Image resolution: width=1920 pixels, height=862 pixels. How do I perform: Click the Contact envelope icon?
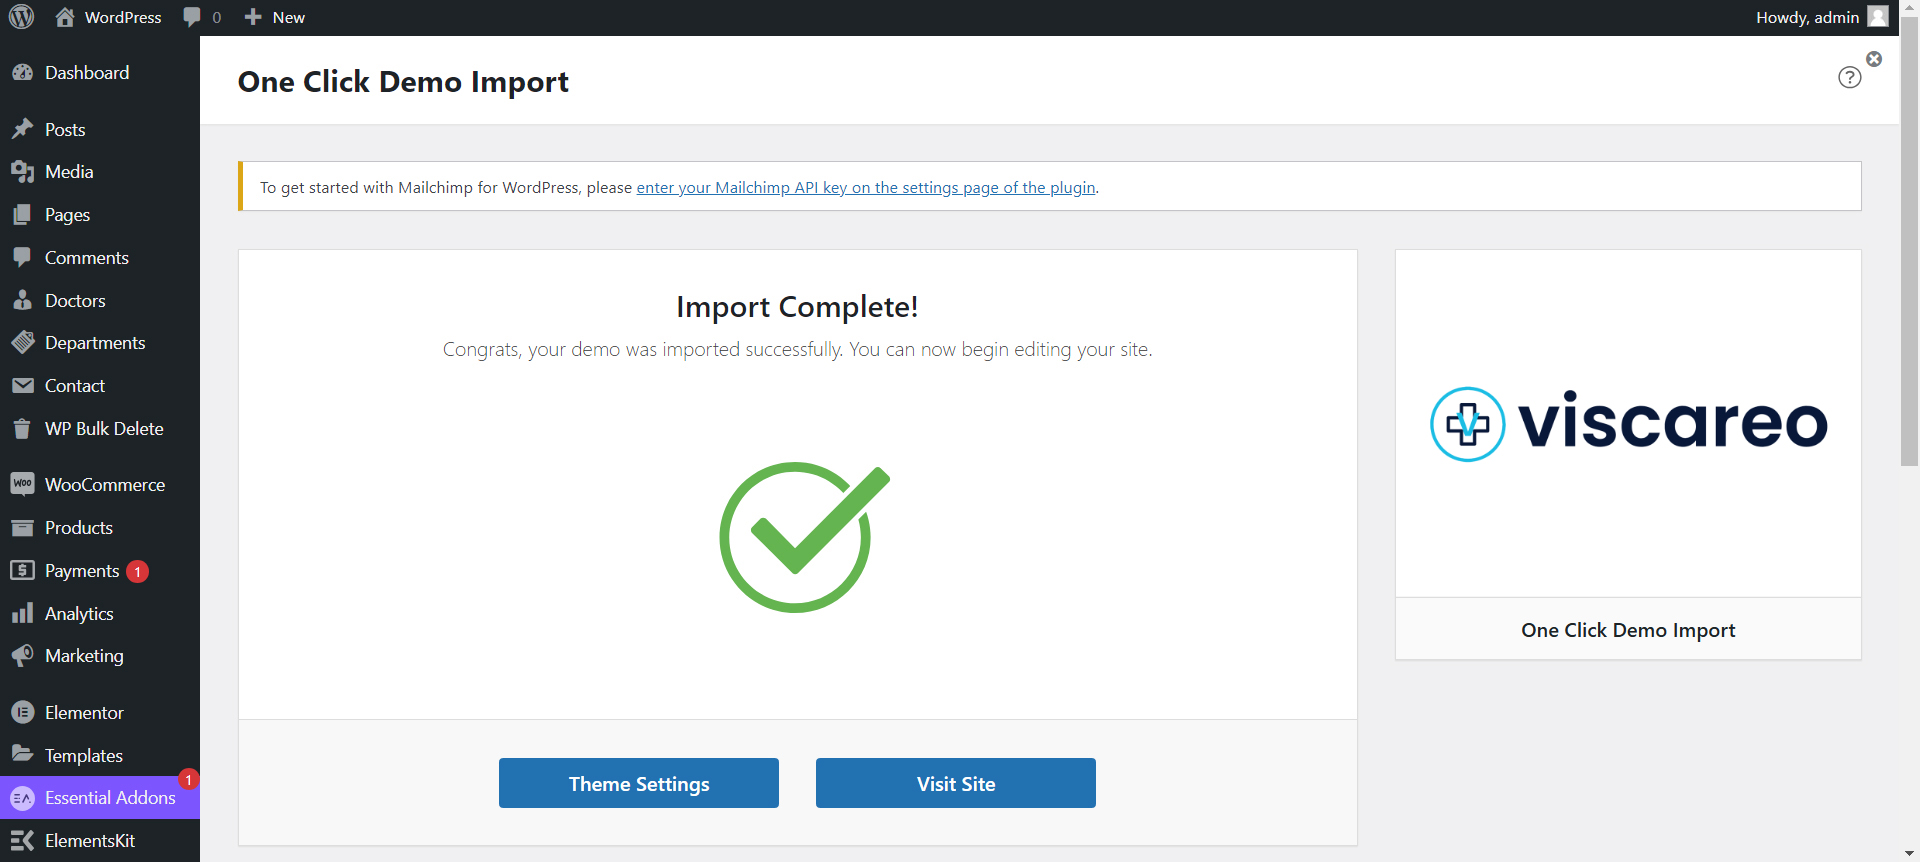[x=22, y=386]
